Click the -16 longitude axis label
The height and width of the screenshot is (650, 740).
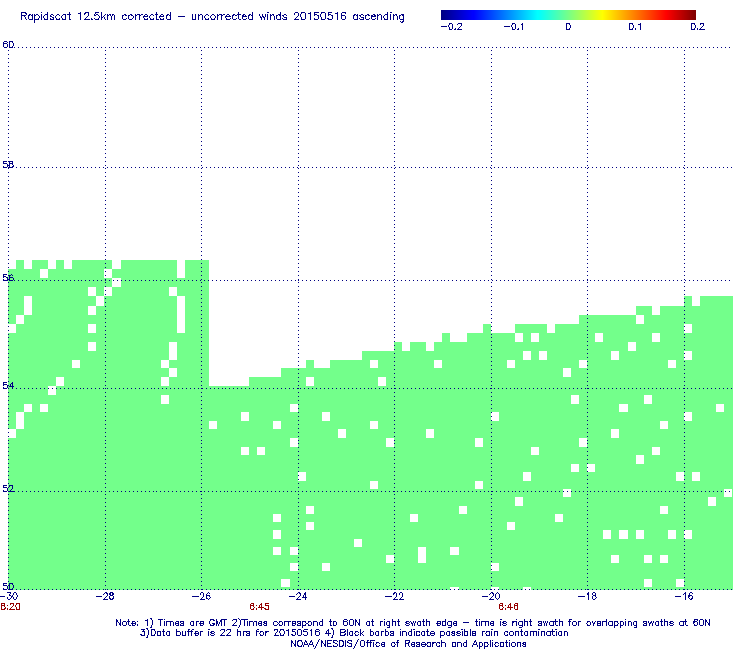(684, 597)
